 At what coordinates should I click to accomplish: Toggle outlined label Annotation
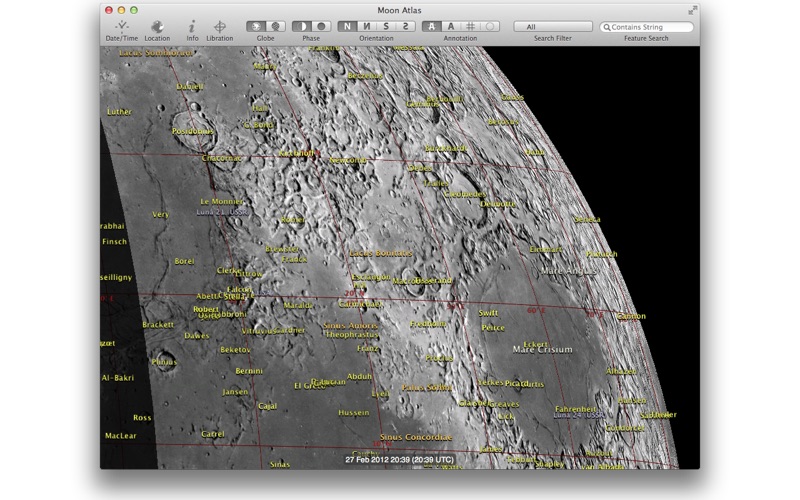click(x=432, y=26)
